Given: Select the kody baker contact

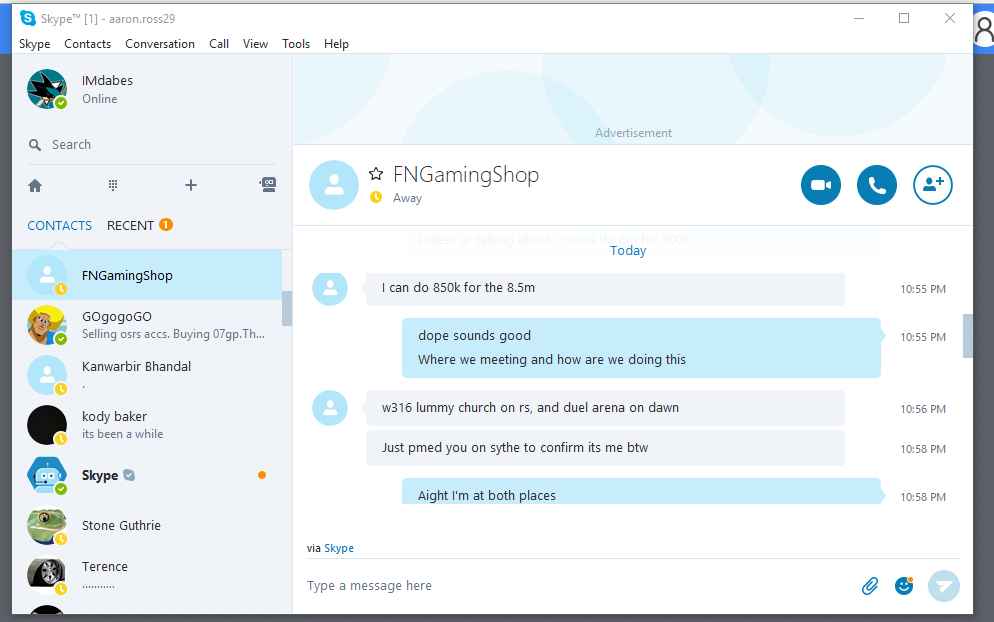Looking at the screenshot, I should click(147, 425).
